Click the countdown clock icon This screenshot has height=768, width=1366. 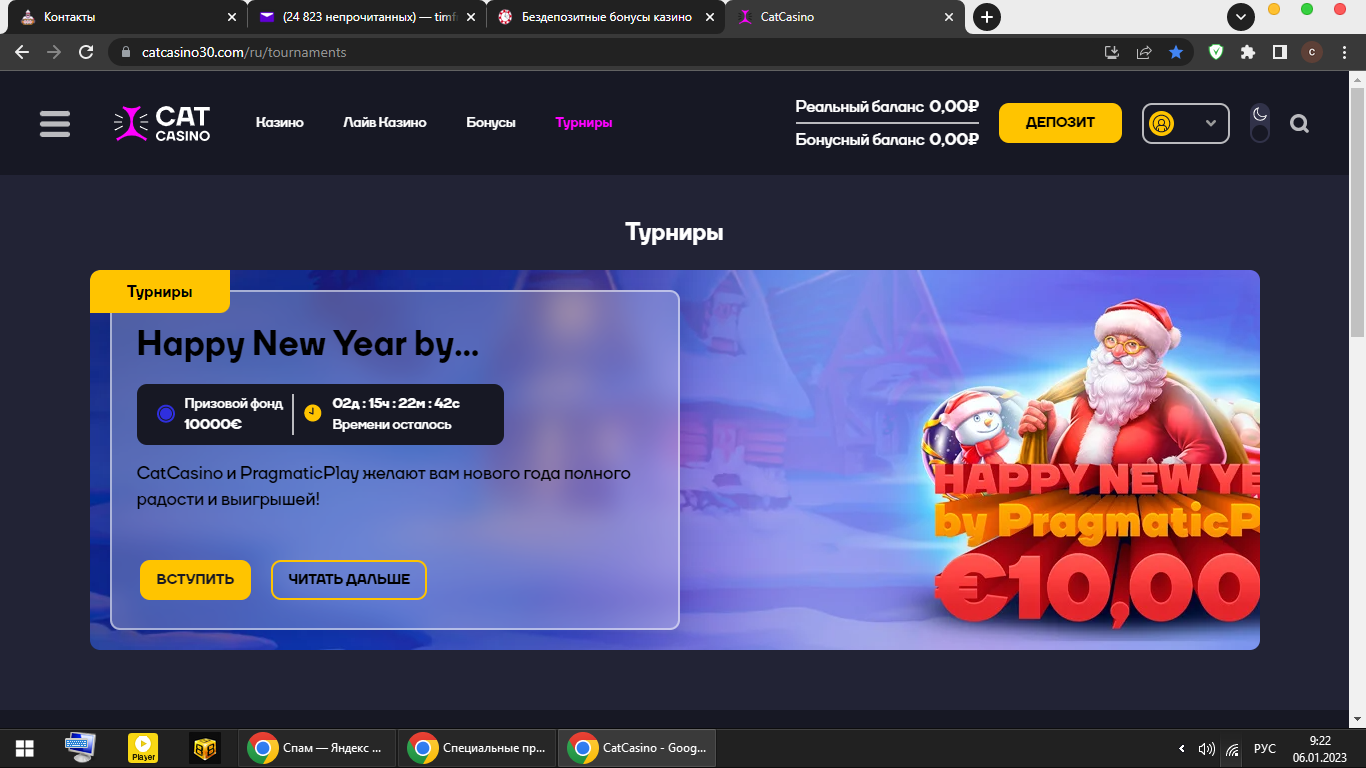point(312,413)
